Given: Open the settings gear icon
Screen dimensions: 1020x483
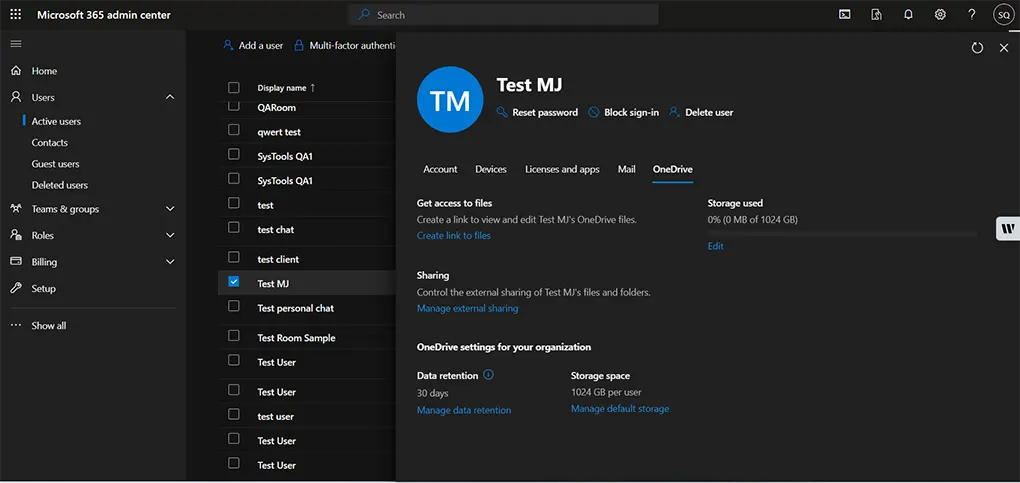Looking at the screenshot, I should [x=940, y=14].
